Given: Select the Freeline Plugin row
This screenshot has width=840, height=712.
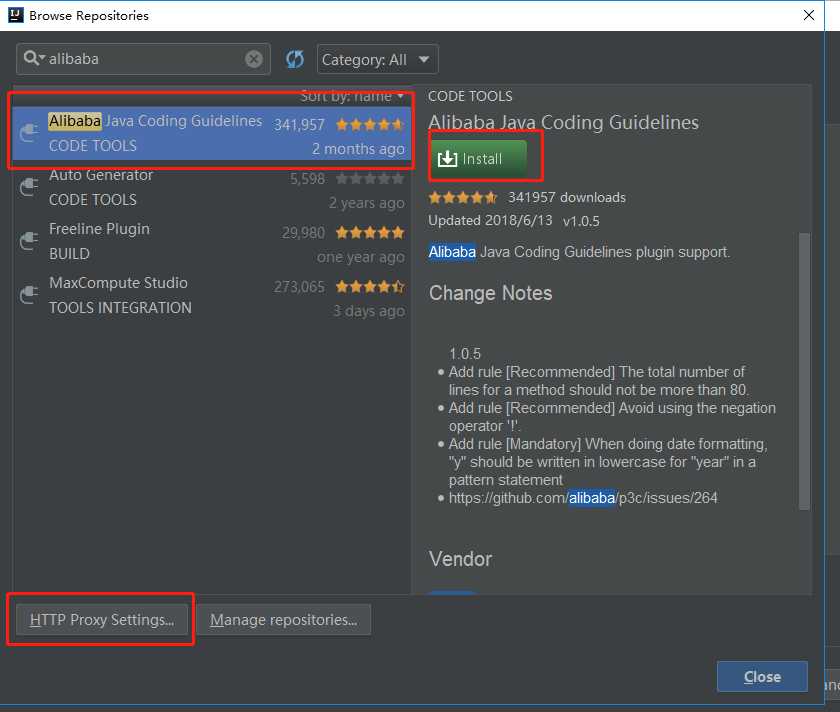Looking at the screenshot, I should [212, 241].
